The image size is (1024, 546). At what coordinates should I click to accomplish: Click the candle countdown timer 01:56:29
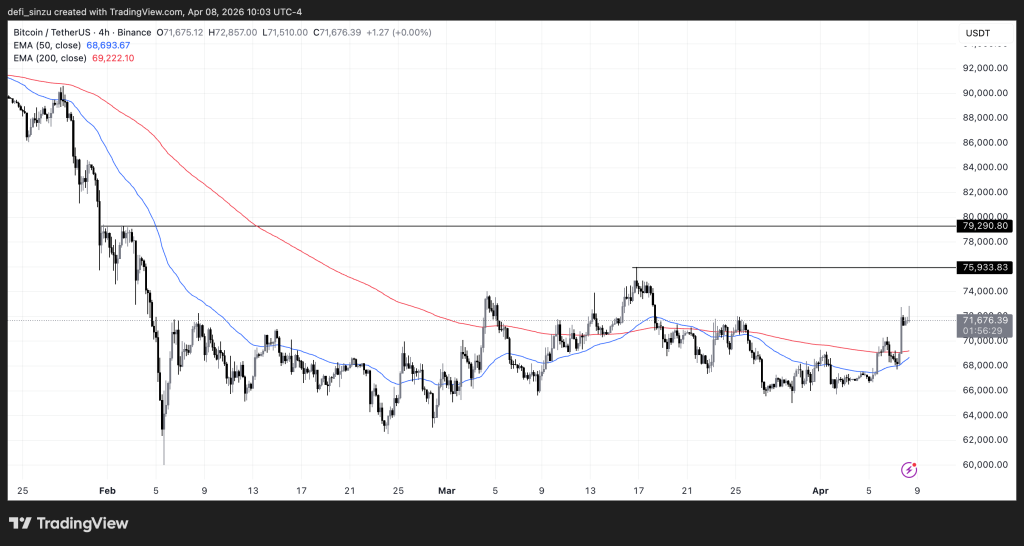pos(986,330)
